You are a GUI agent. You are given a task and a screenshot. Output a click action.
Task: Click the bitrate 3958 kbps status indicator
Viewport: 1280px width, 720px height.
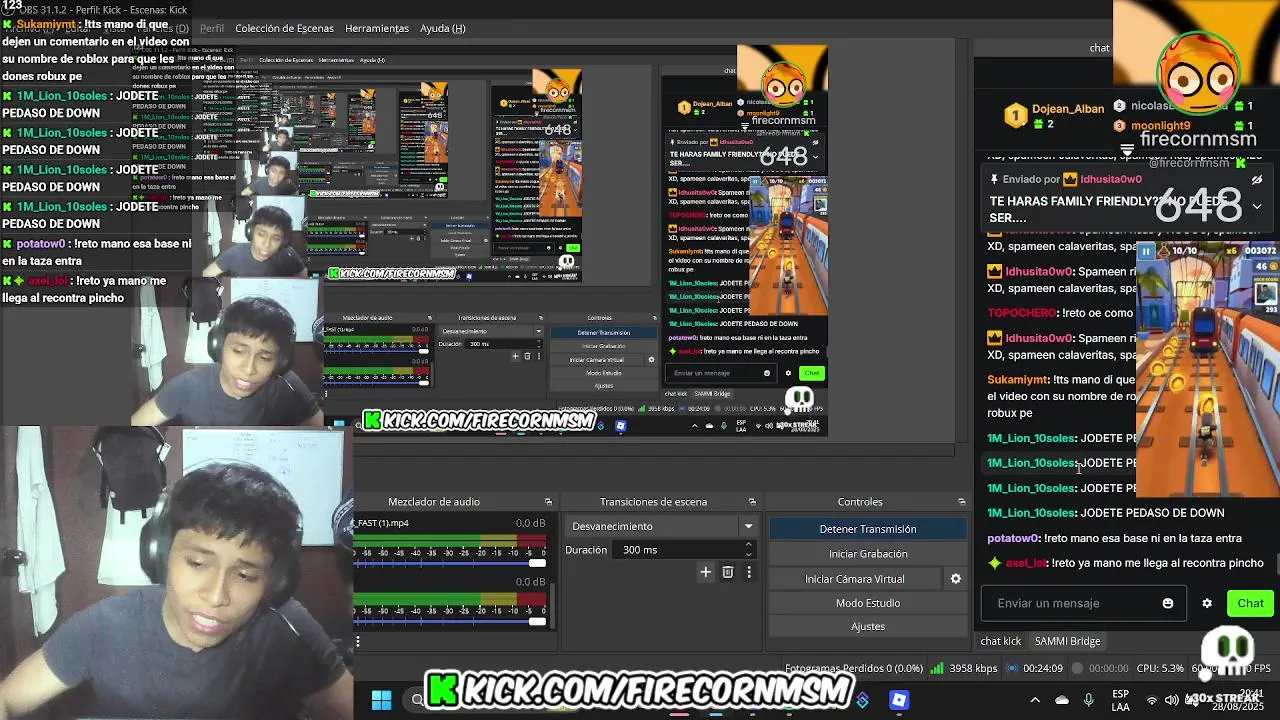click(x=964, y=668)
